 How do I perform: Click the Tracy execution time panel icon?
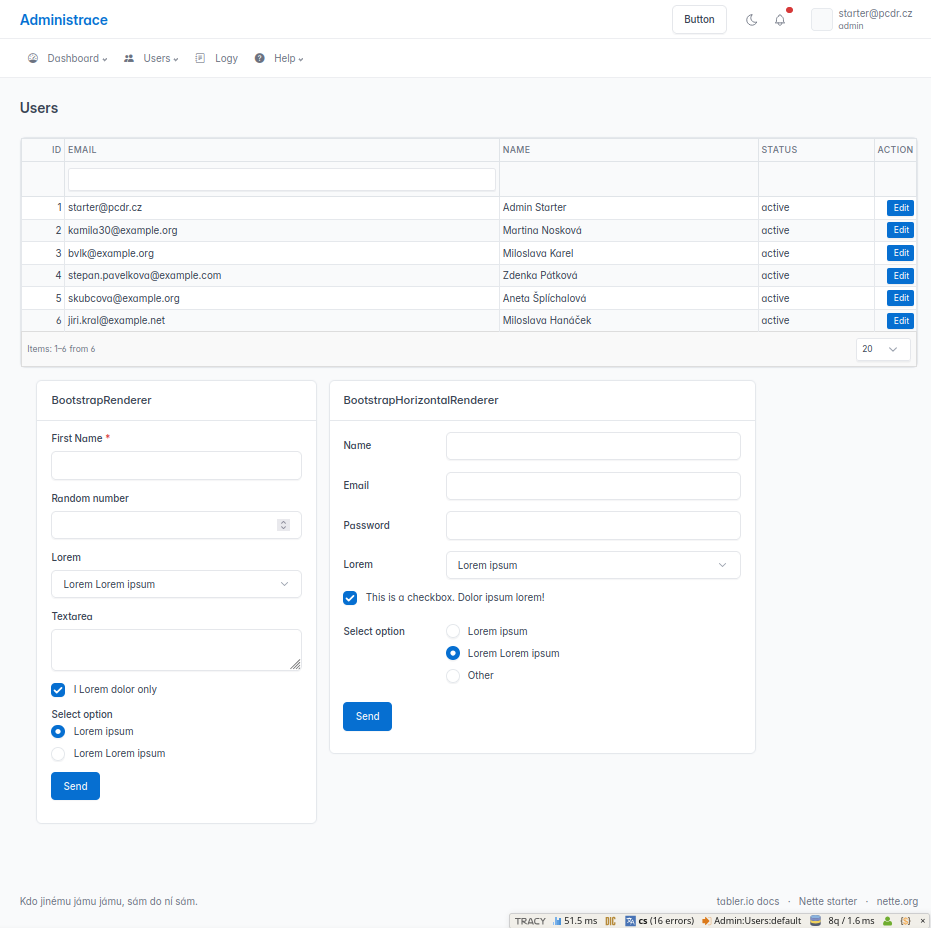point(575,921)
